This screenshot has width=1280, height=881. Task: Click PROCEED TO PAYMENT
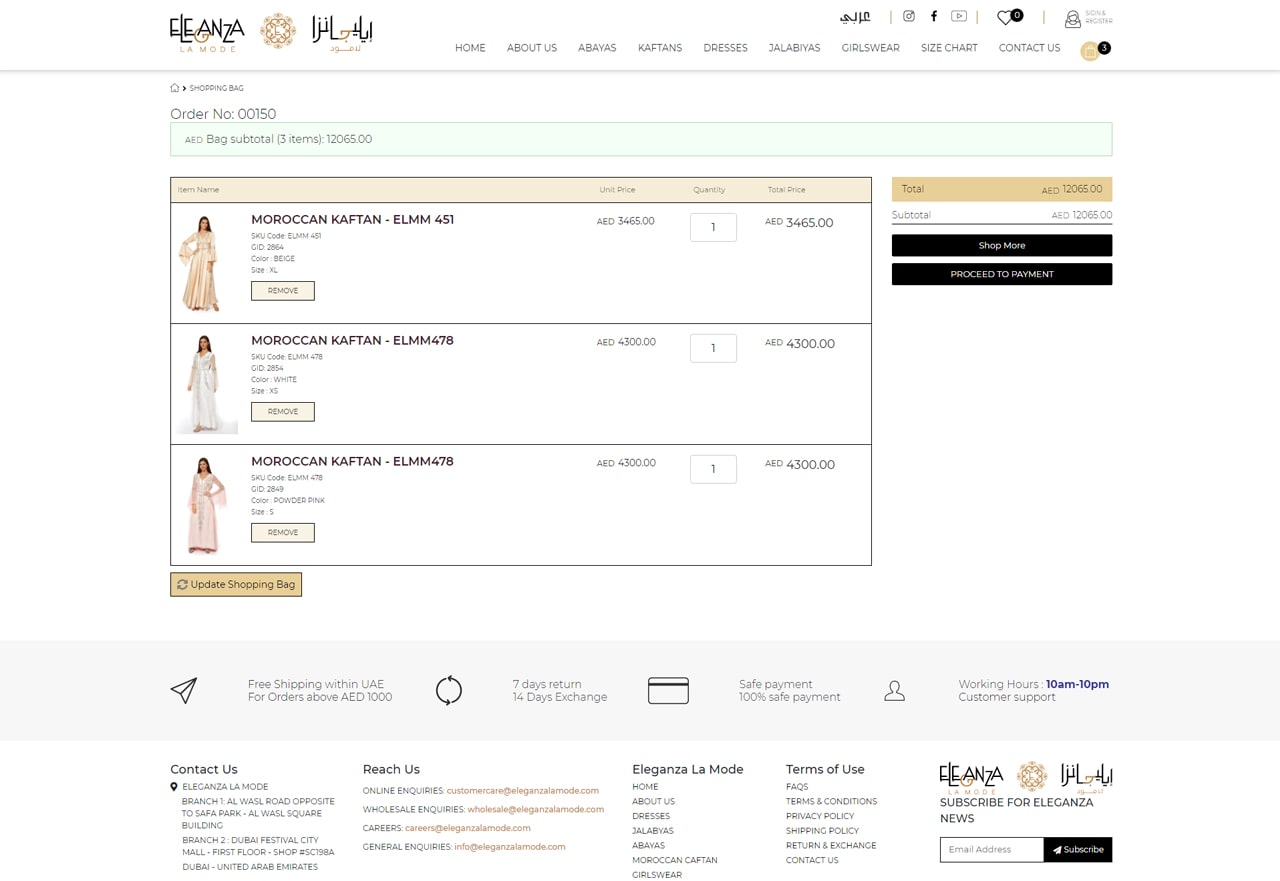click(1002, 274)
